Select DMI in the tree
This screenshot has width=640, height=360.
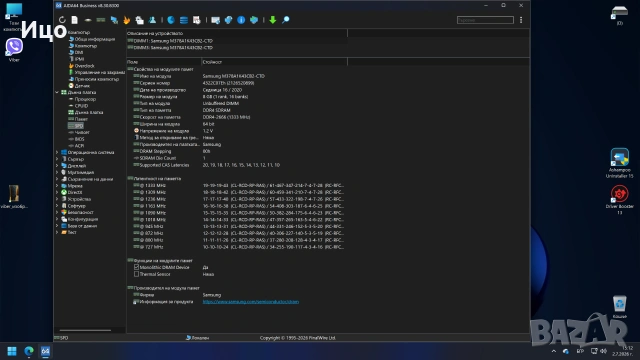pyautogui.click(x=76, y=52)
